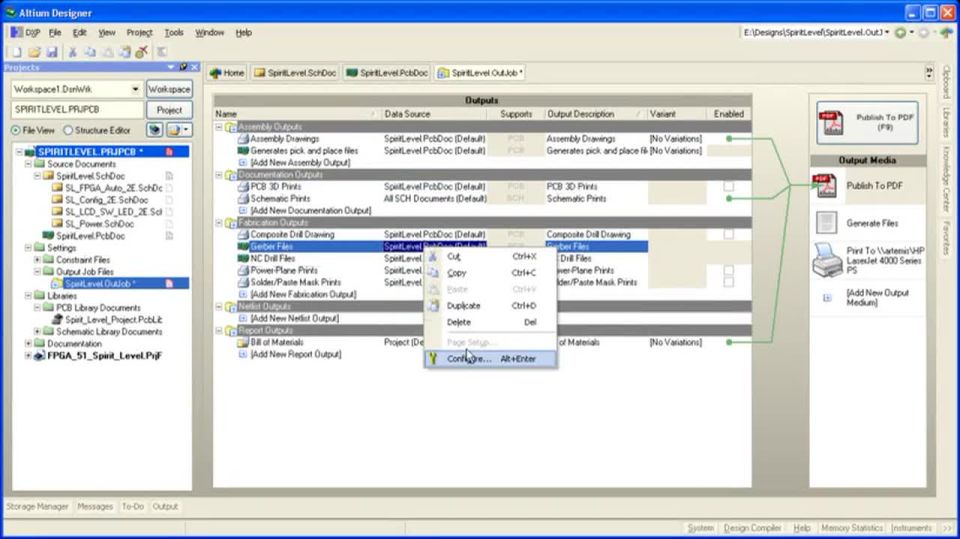Select the Publish To PDF output medium icon

coord(824,186)
